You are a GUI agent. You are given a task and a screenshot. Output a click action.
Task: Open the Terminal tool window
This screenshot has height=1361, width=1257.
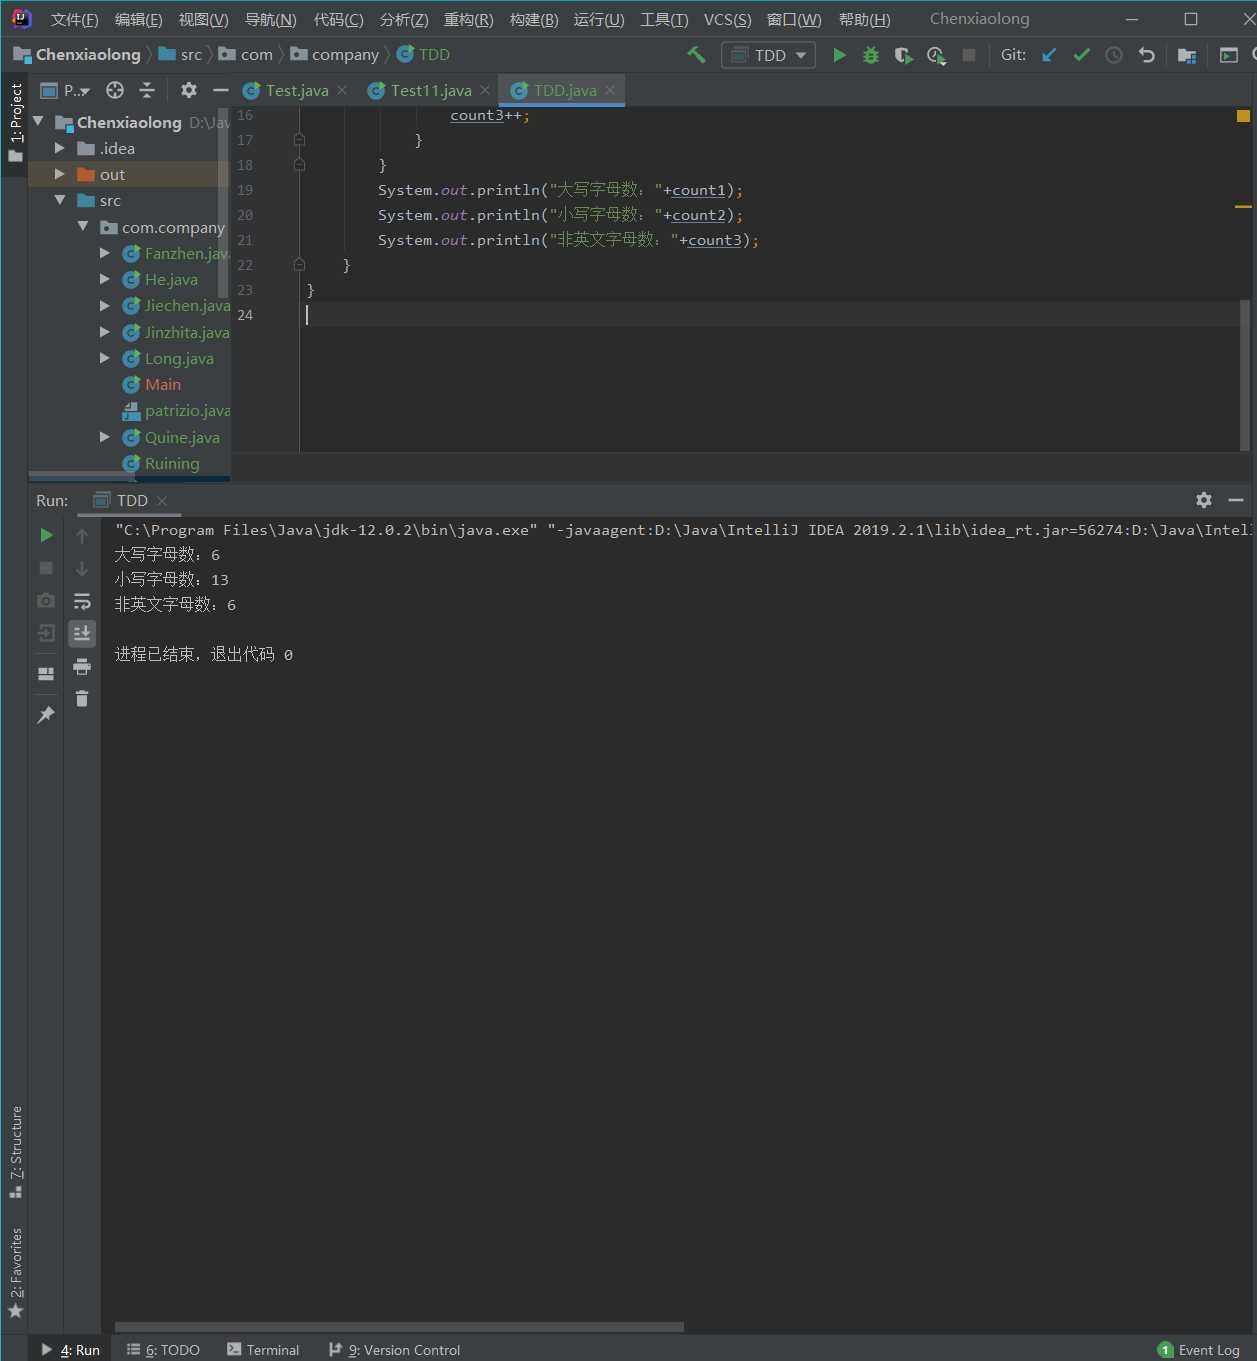click(263, 1350)
